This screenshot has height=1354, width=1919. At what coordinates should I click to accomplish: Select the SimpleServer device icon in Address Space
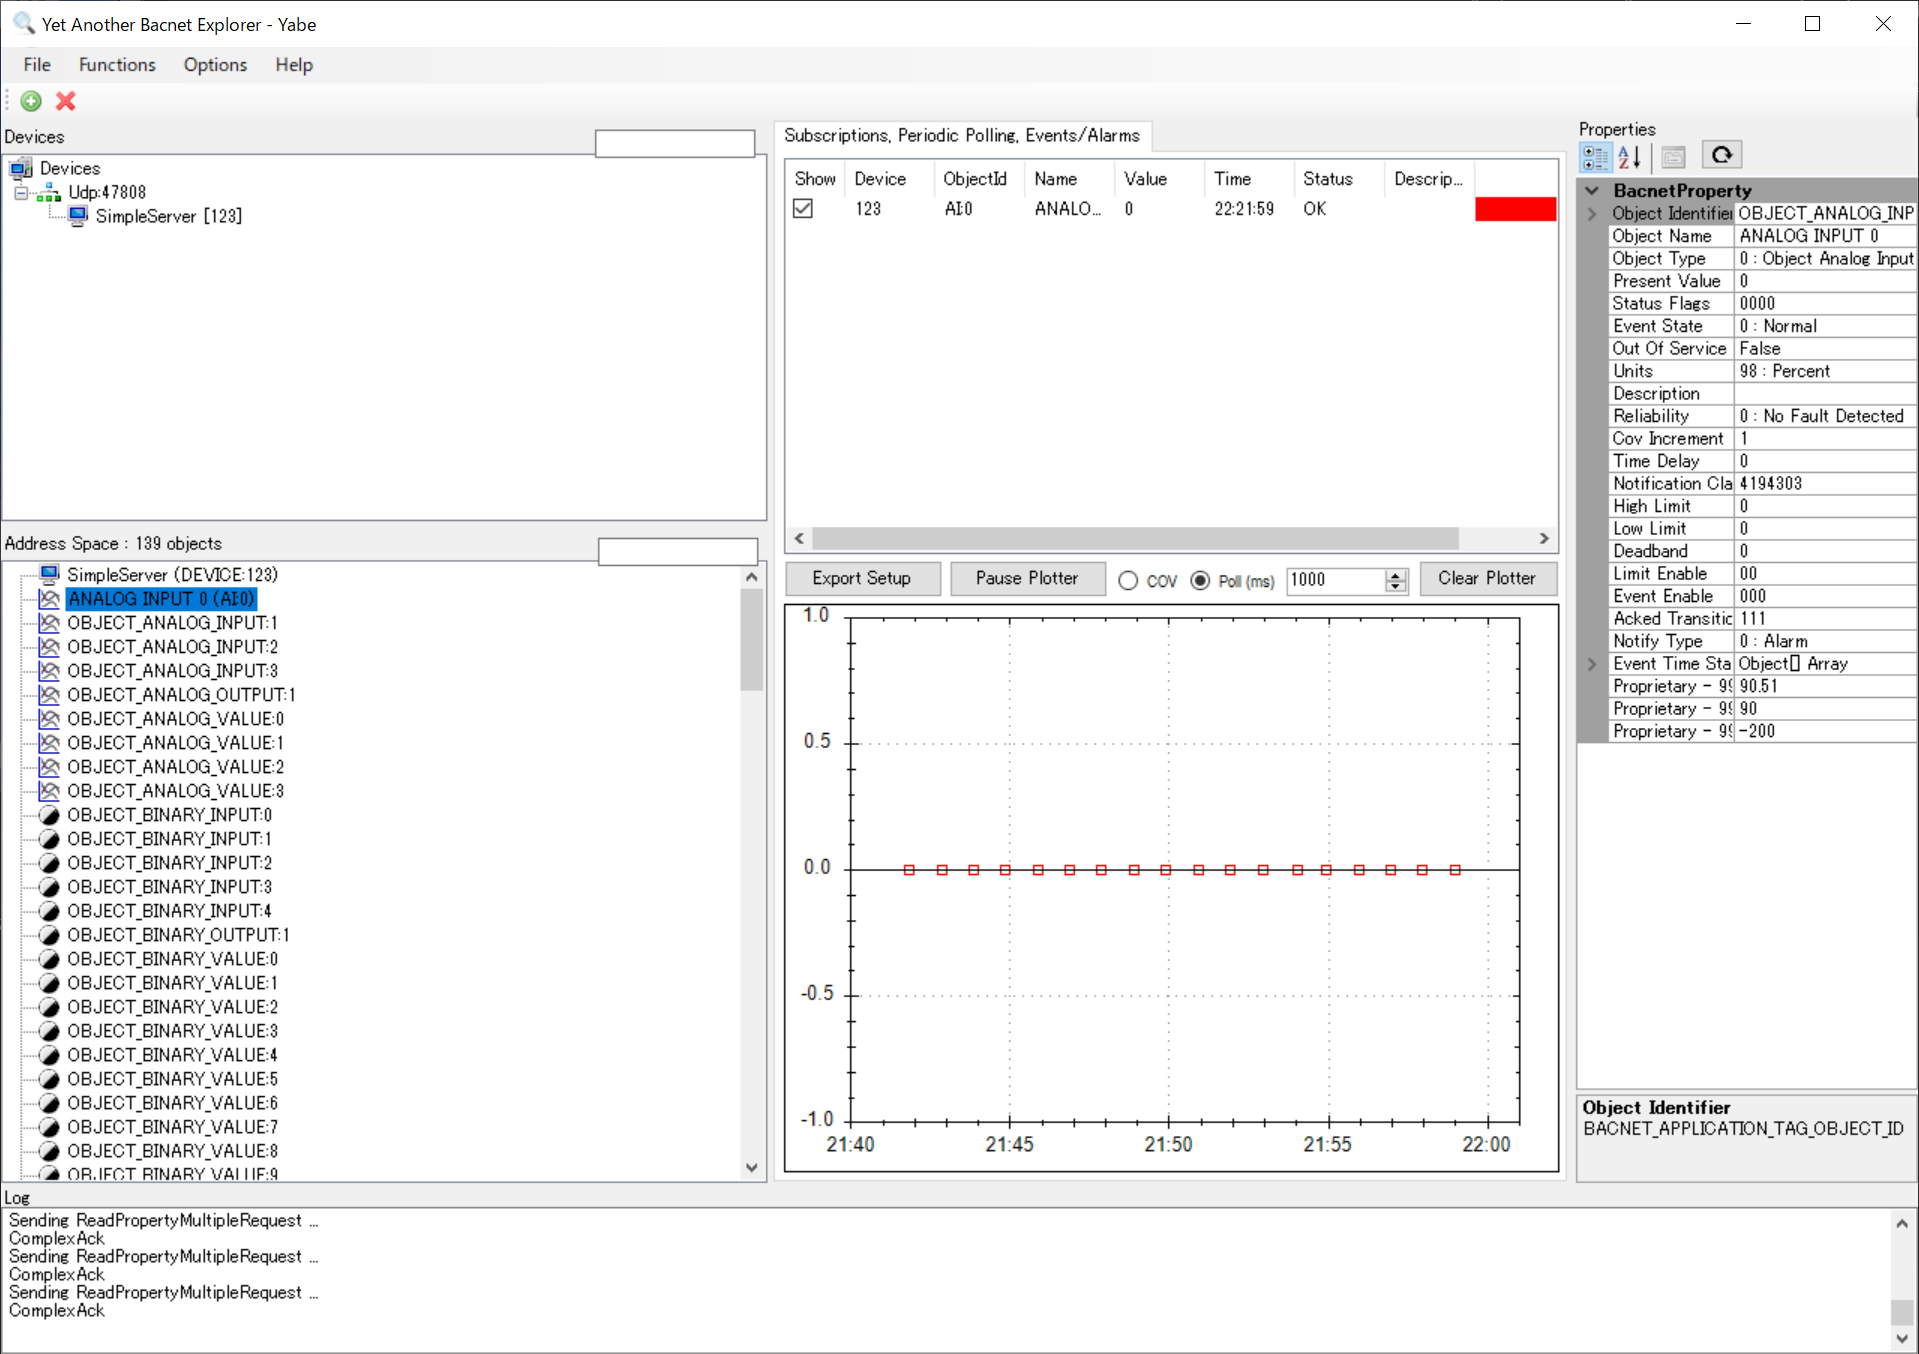coord(48,573)
